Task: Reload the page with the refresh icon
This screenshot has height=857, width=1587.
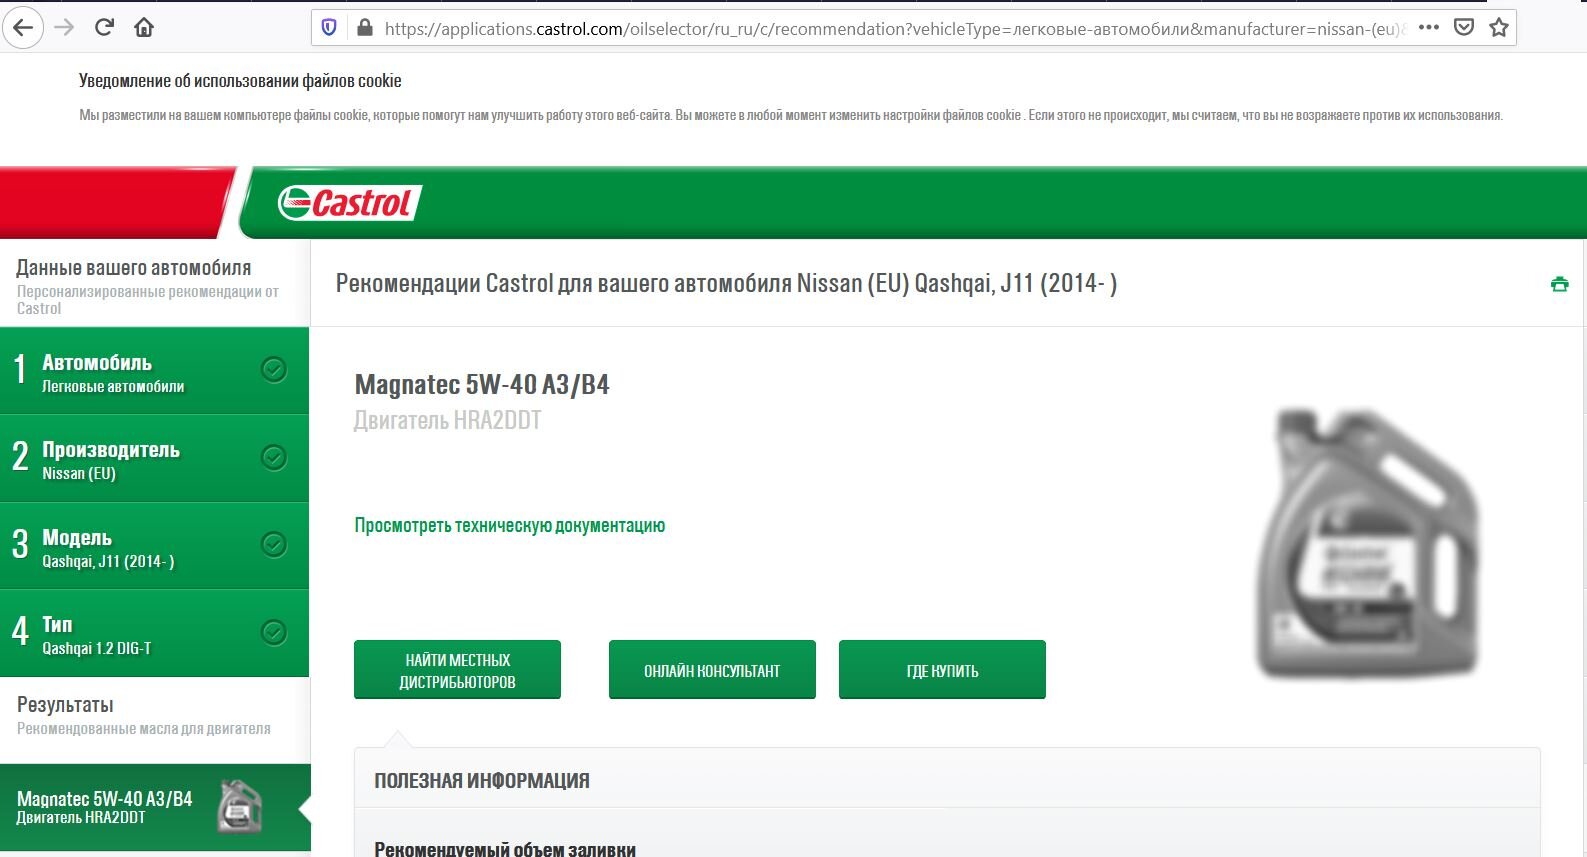Action: pyautogui.click(x=104, y=27)
